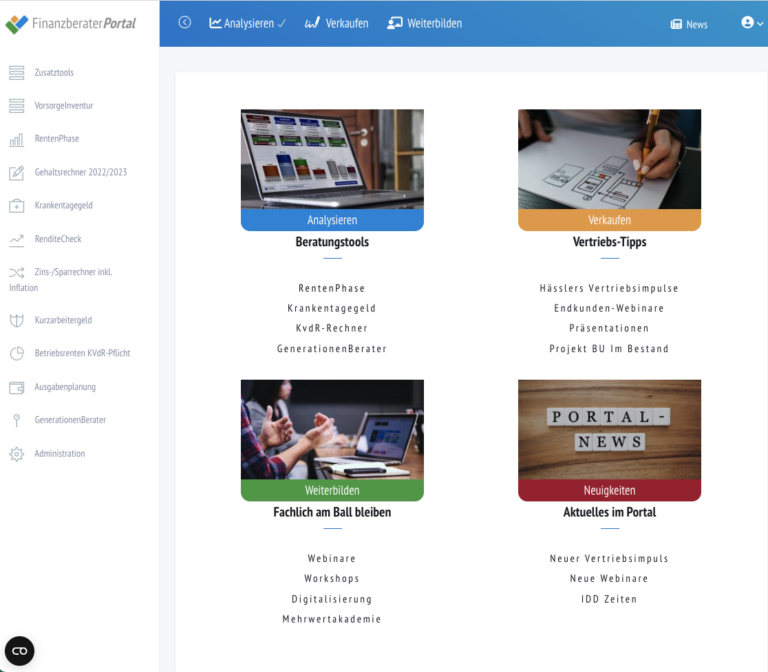The width and height of the screenshot is (768, 672).
Task: Click the red Neuigkeiten card banner
Action: tap(609, 490)
